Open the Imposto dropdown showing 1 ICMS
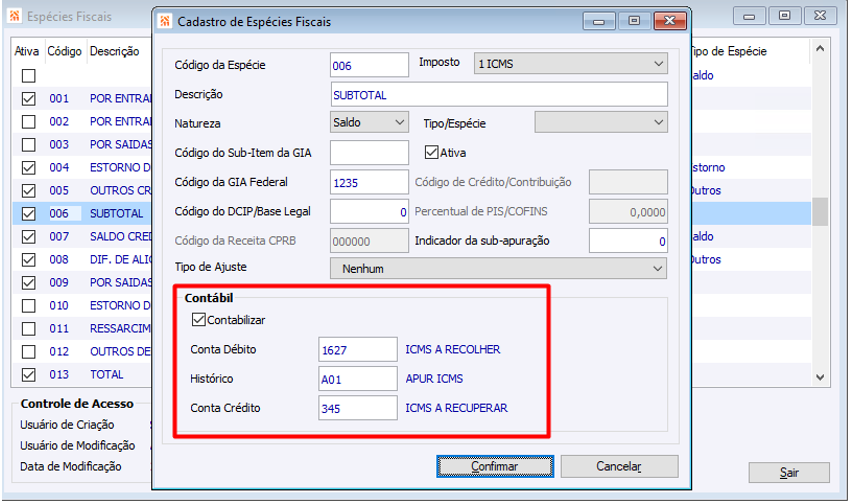The height and width of the screenshot is (504, 848). [571, 64]
